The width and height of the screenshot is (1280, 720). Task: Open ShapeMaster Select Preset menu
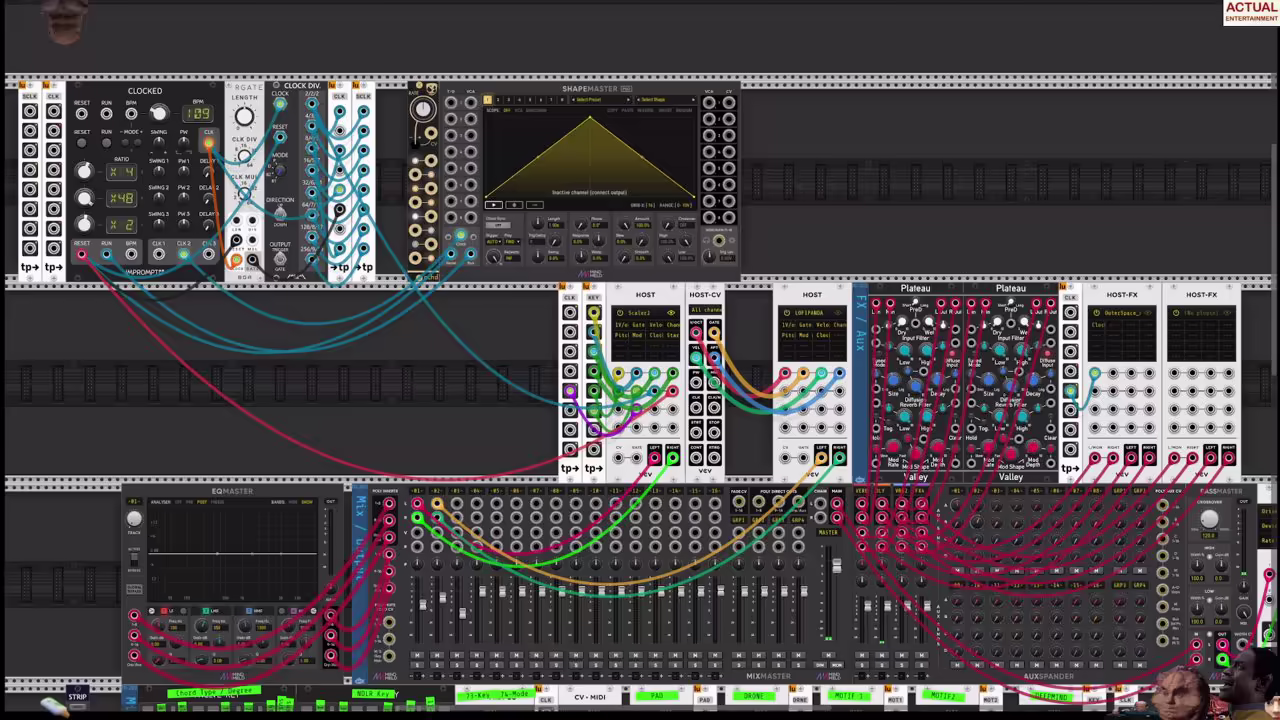coord(600,100)
